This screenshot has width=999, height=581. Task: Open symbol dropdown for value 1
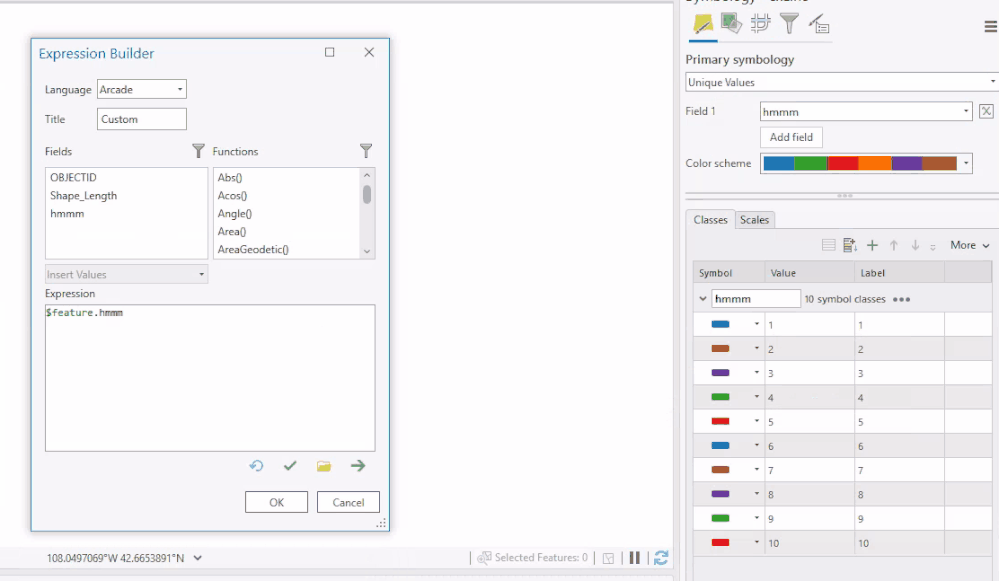(x=757, y=324)
